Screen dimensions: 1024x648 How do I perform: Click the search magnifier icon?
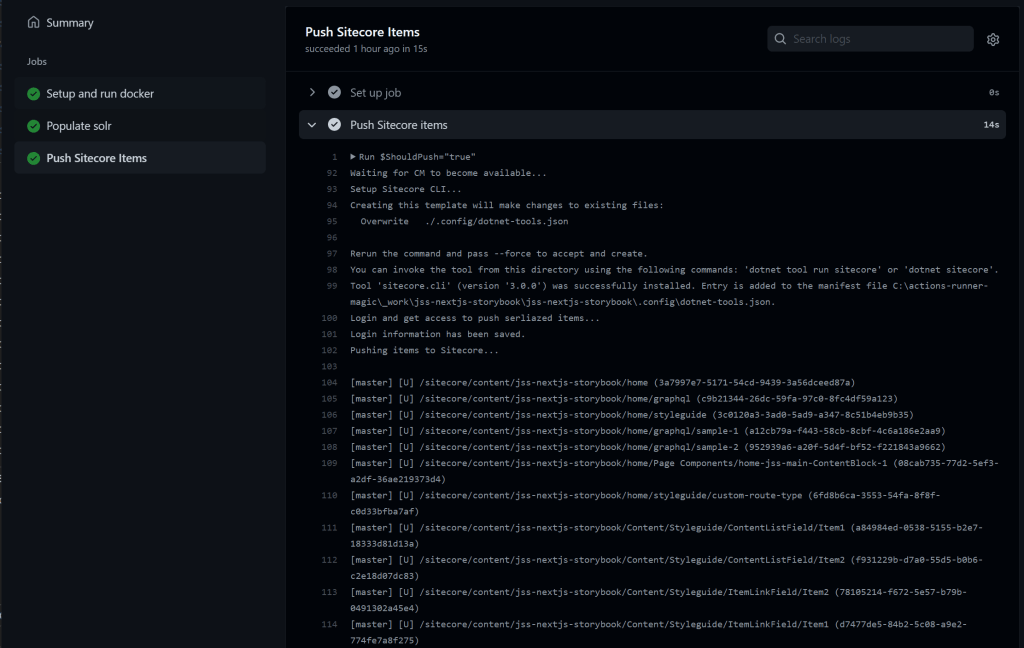[x=780, y=39]
